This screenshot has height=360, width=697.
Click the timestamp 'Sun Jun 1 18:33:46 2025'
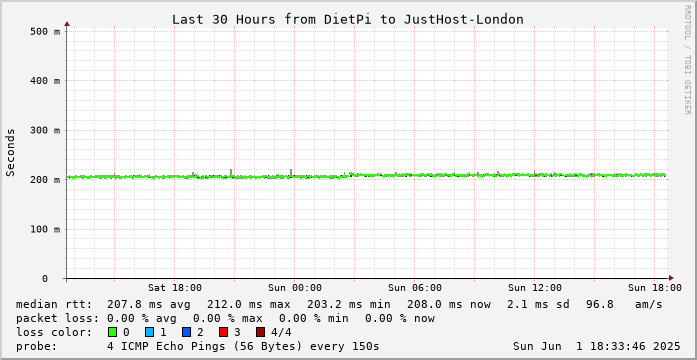[597, 346]
